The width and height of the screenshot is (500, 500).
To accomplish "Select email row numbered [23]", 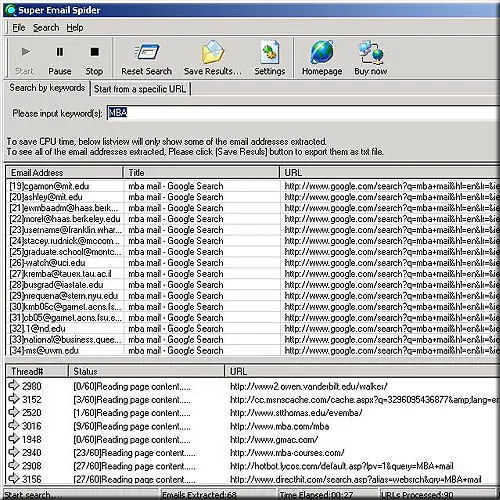I will coord(252,230).
